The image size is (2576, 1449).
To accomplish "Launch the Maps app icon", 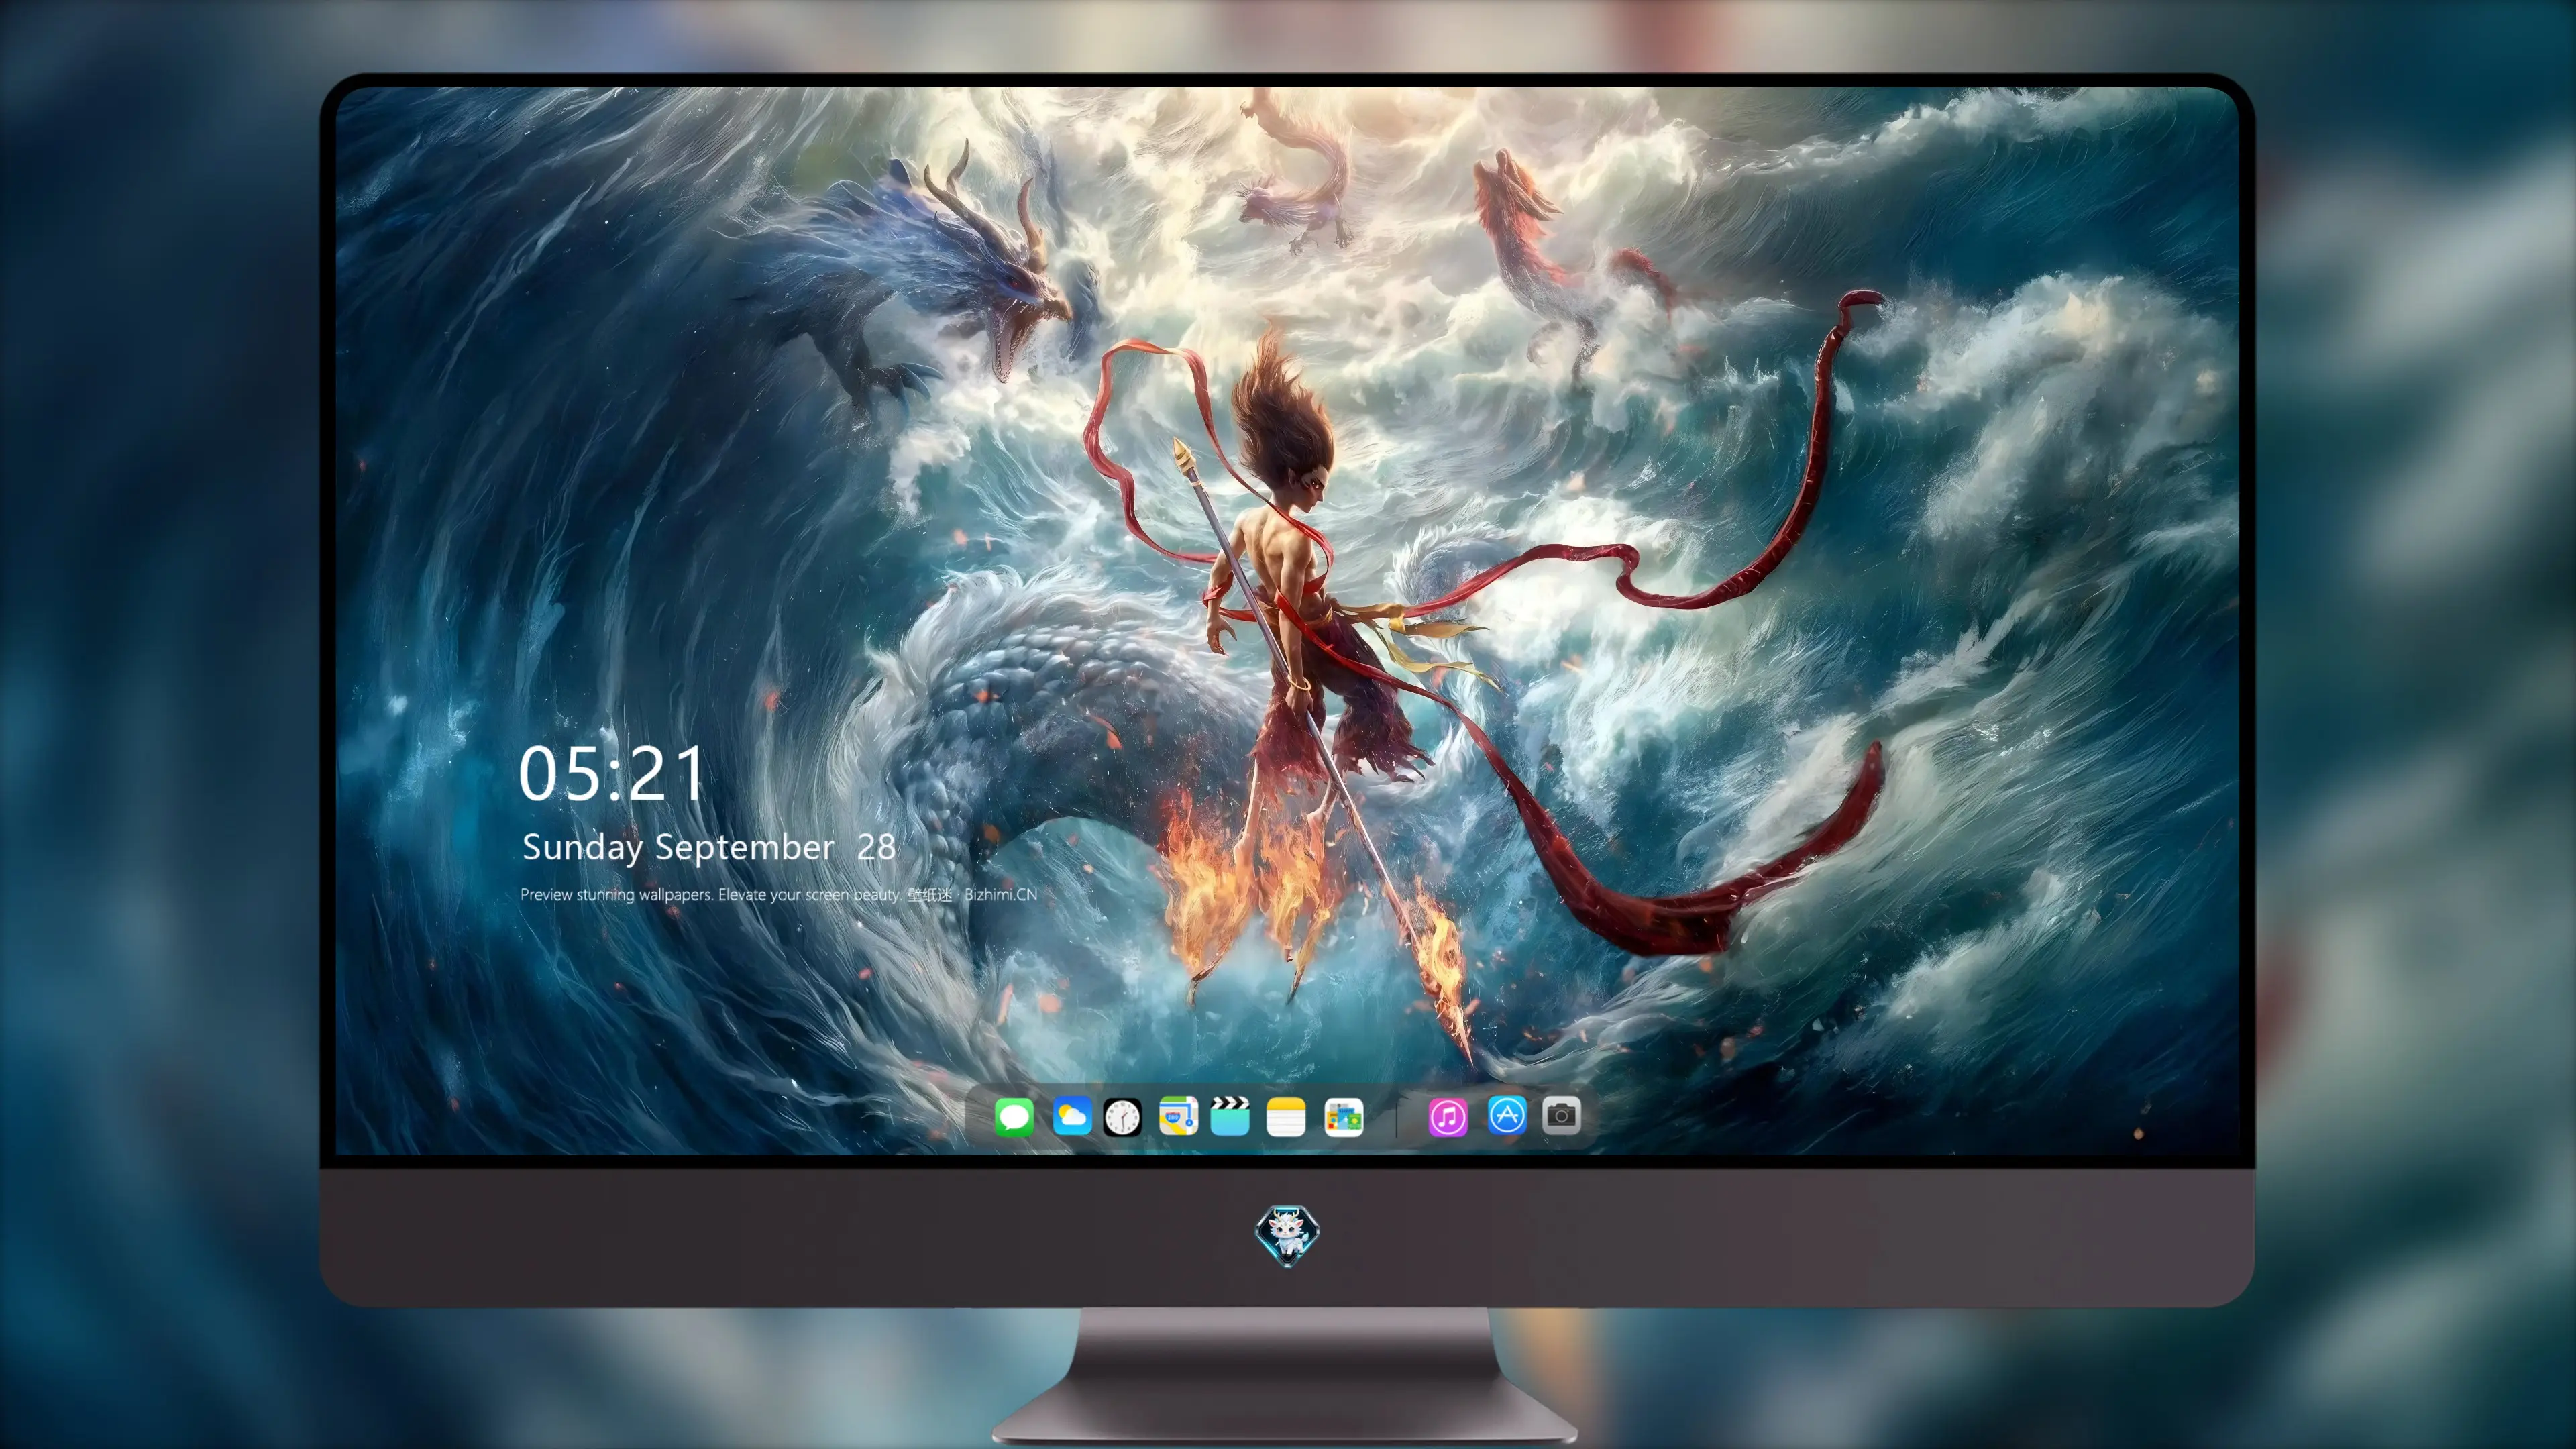I will (x=1178, y=1116).
